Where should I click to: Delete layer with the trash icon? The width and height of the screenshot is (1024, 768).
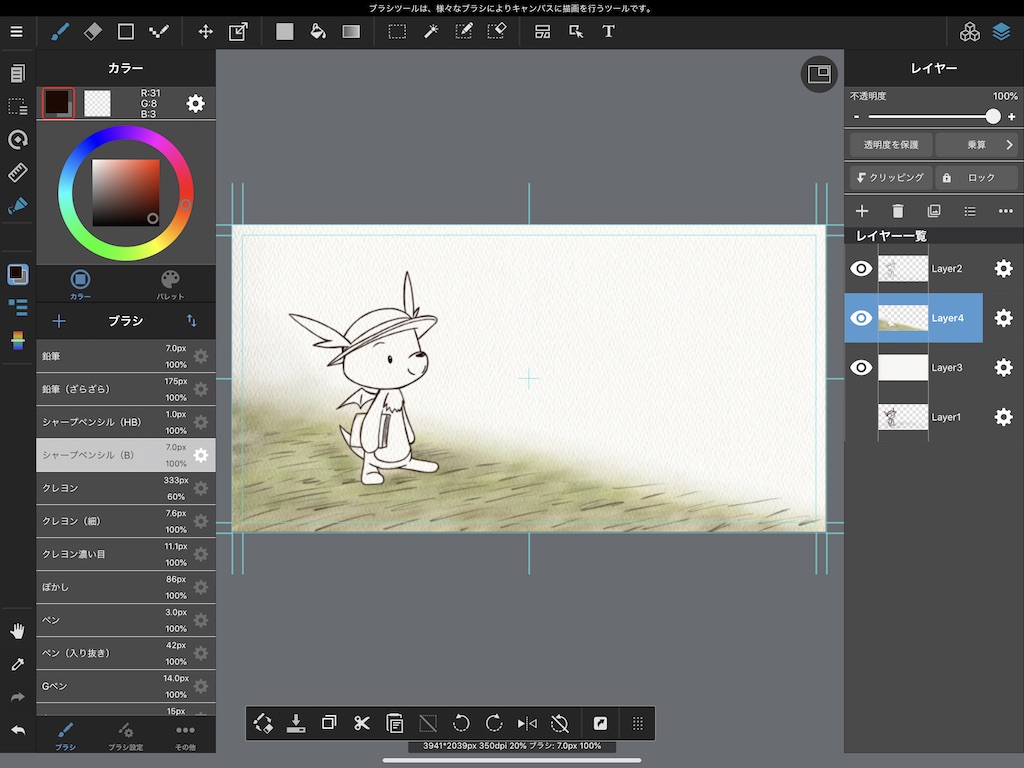898,211
